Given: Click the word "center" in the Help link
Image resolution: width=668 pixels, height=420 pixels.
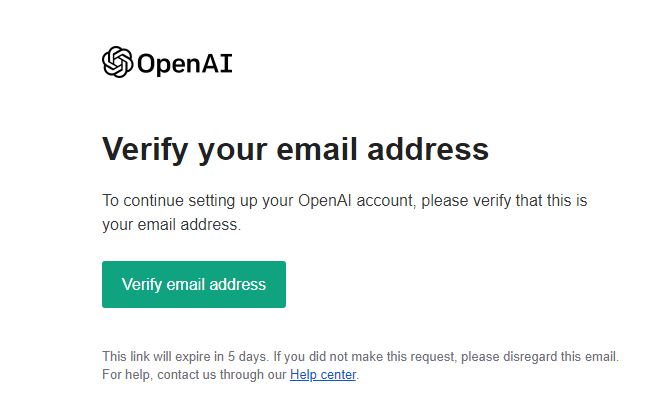Looking at the screenshot, I should (337, 375).
